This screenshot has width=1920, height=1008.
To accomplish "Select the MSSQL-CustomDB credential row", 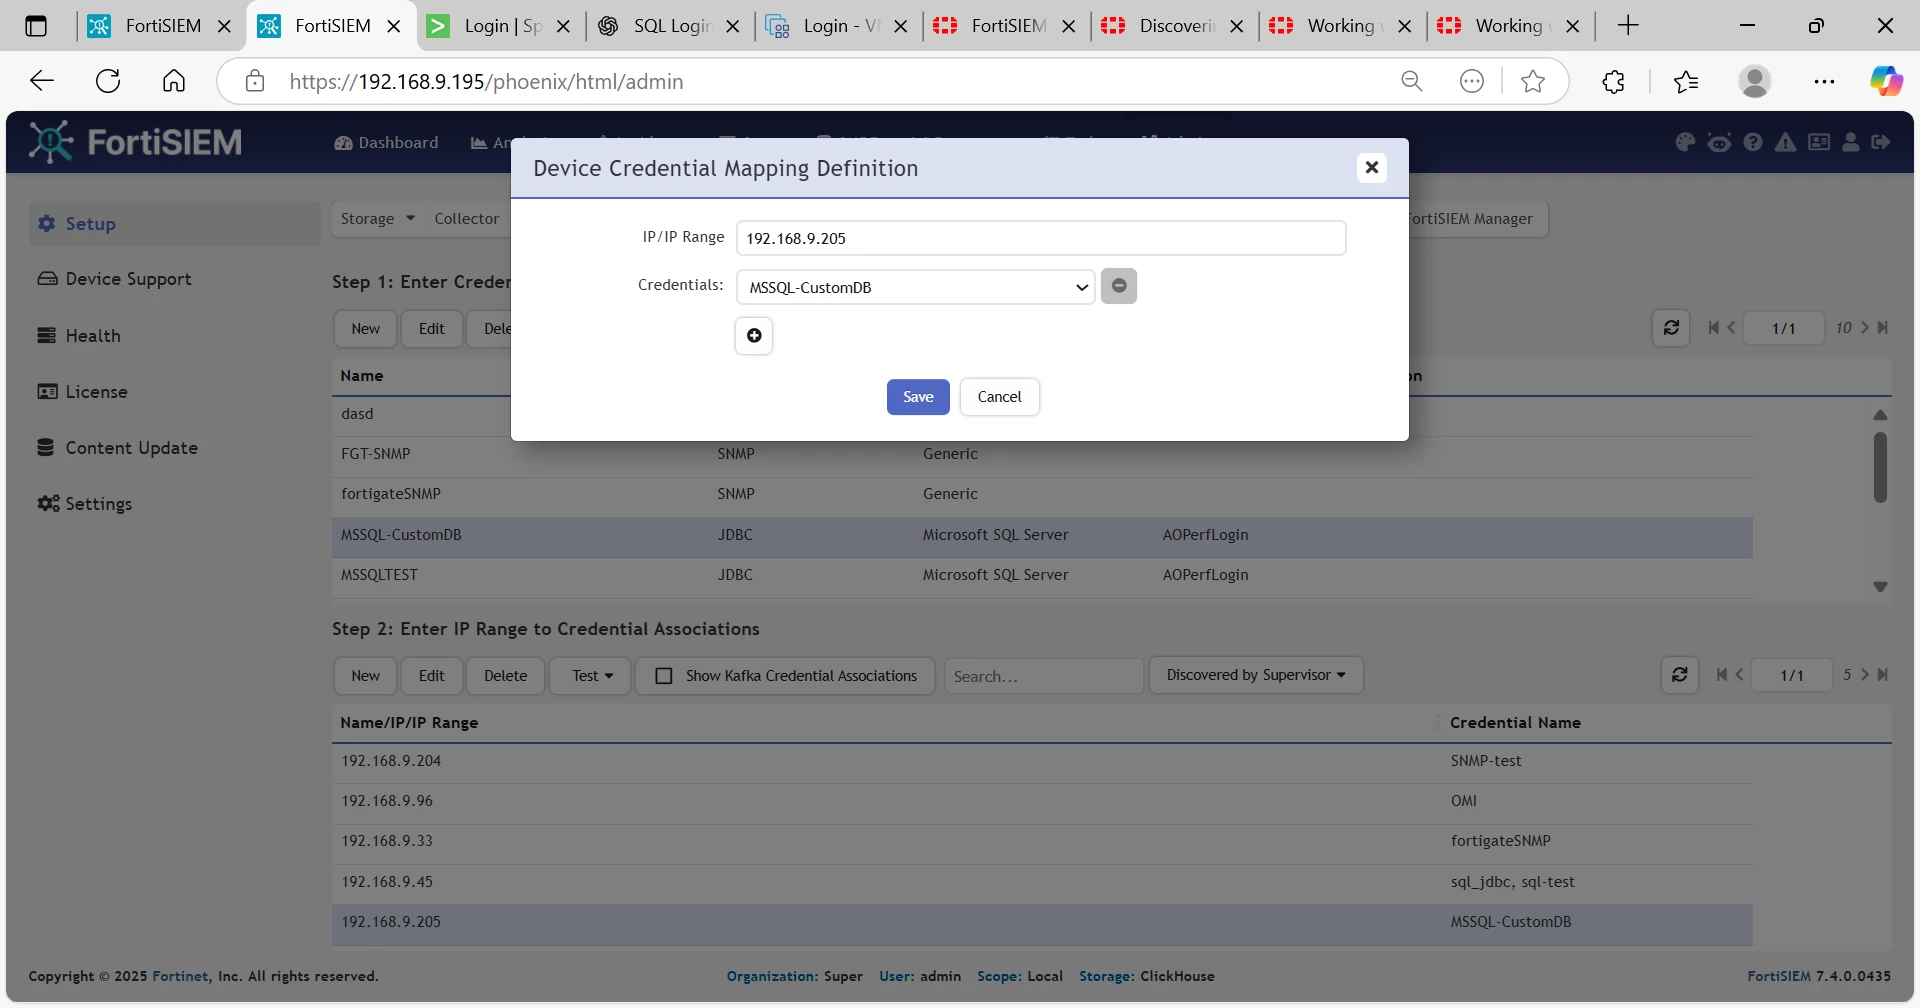I will tap(1042, 535).
